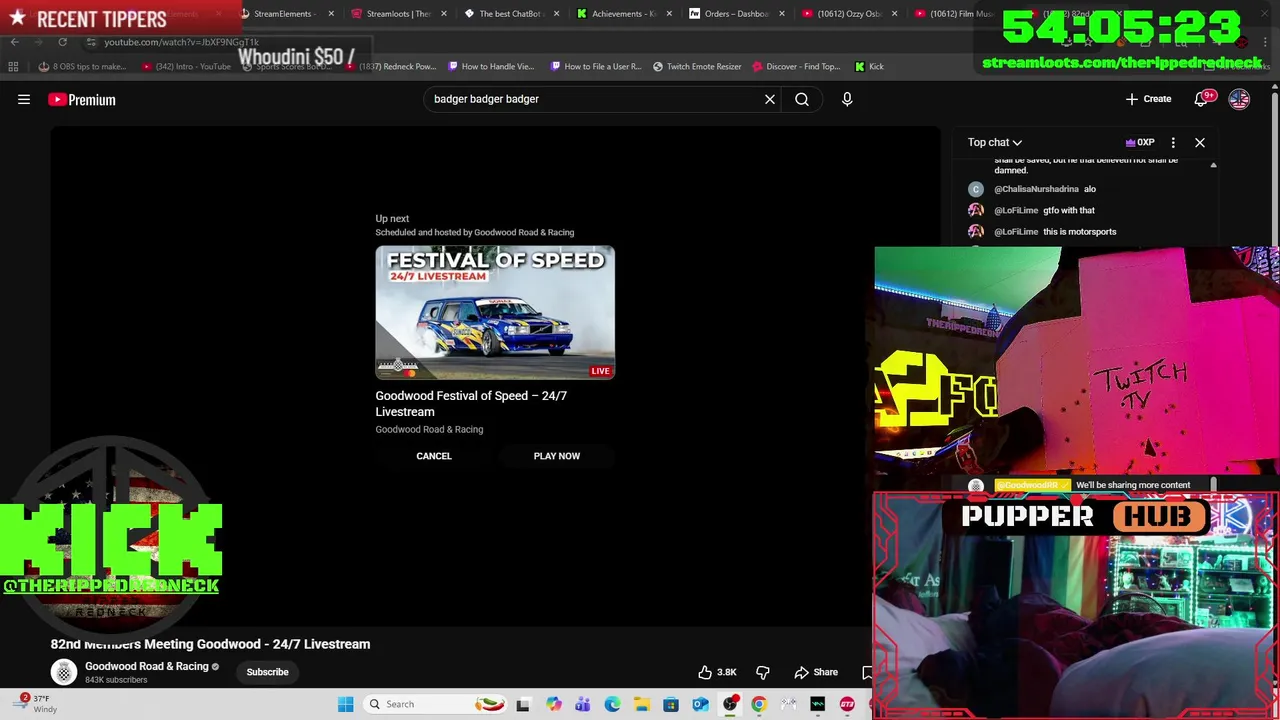Play the next video now
1280x720 pixels.
point(557,456)
